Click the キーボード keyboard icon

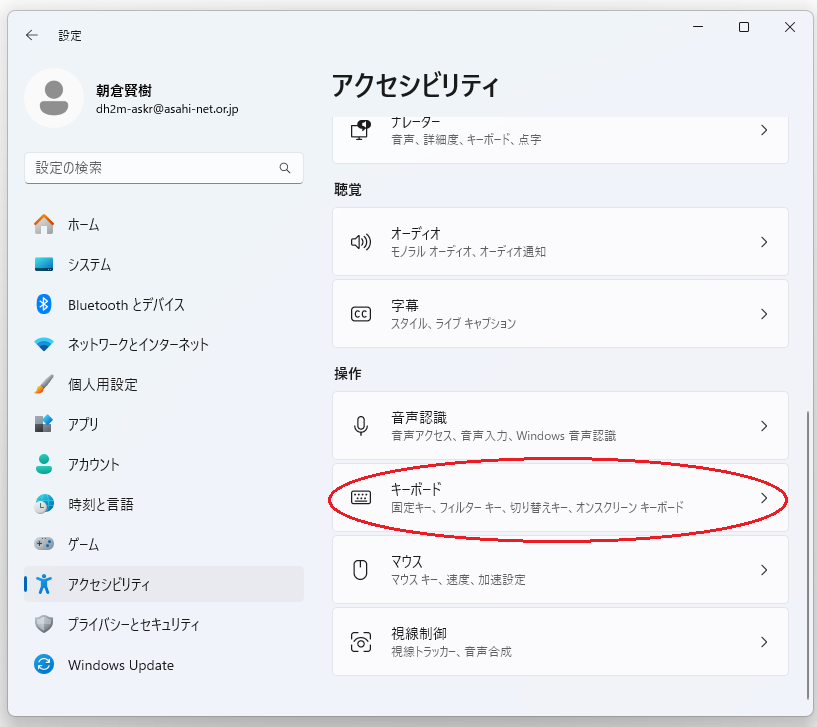pyautogui.click(x=361, y=498)
